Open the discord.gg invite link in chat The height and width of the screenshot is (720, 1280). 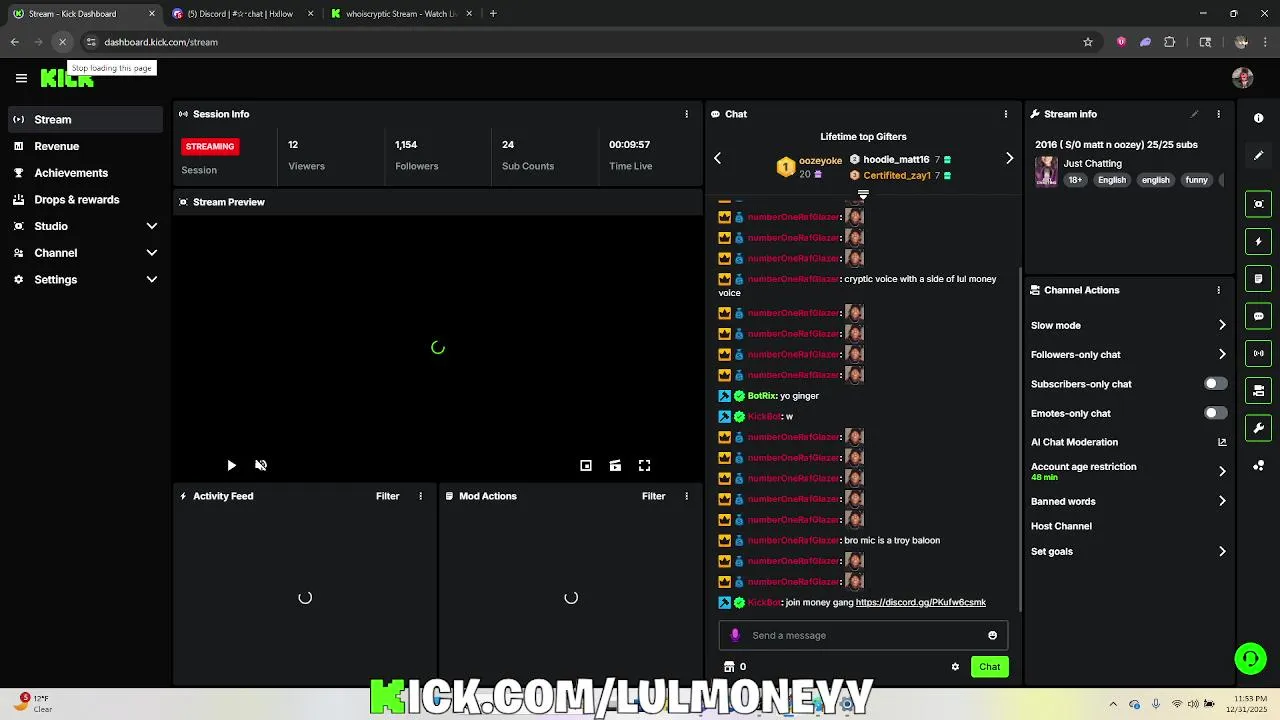click(920, 603)
